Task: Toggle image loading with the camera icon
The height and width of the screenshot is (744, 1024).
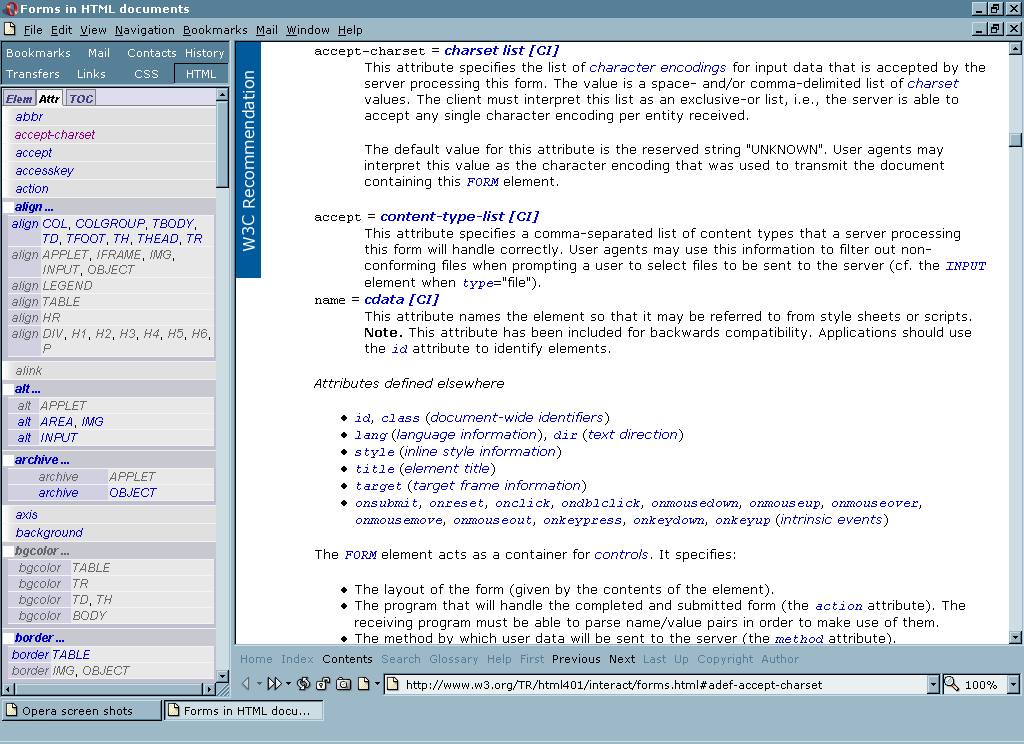Action: click(x=343, y=685)
